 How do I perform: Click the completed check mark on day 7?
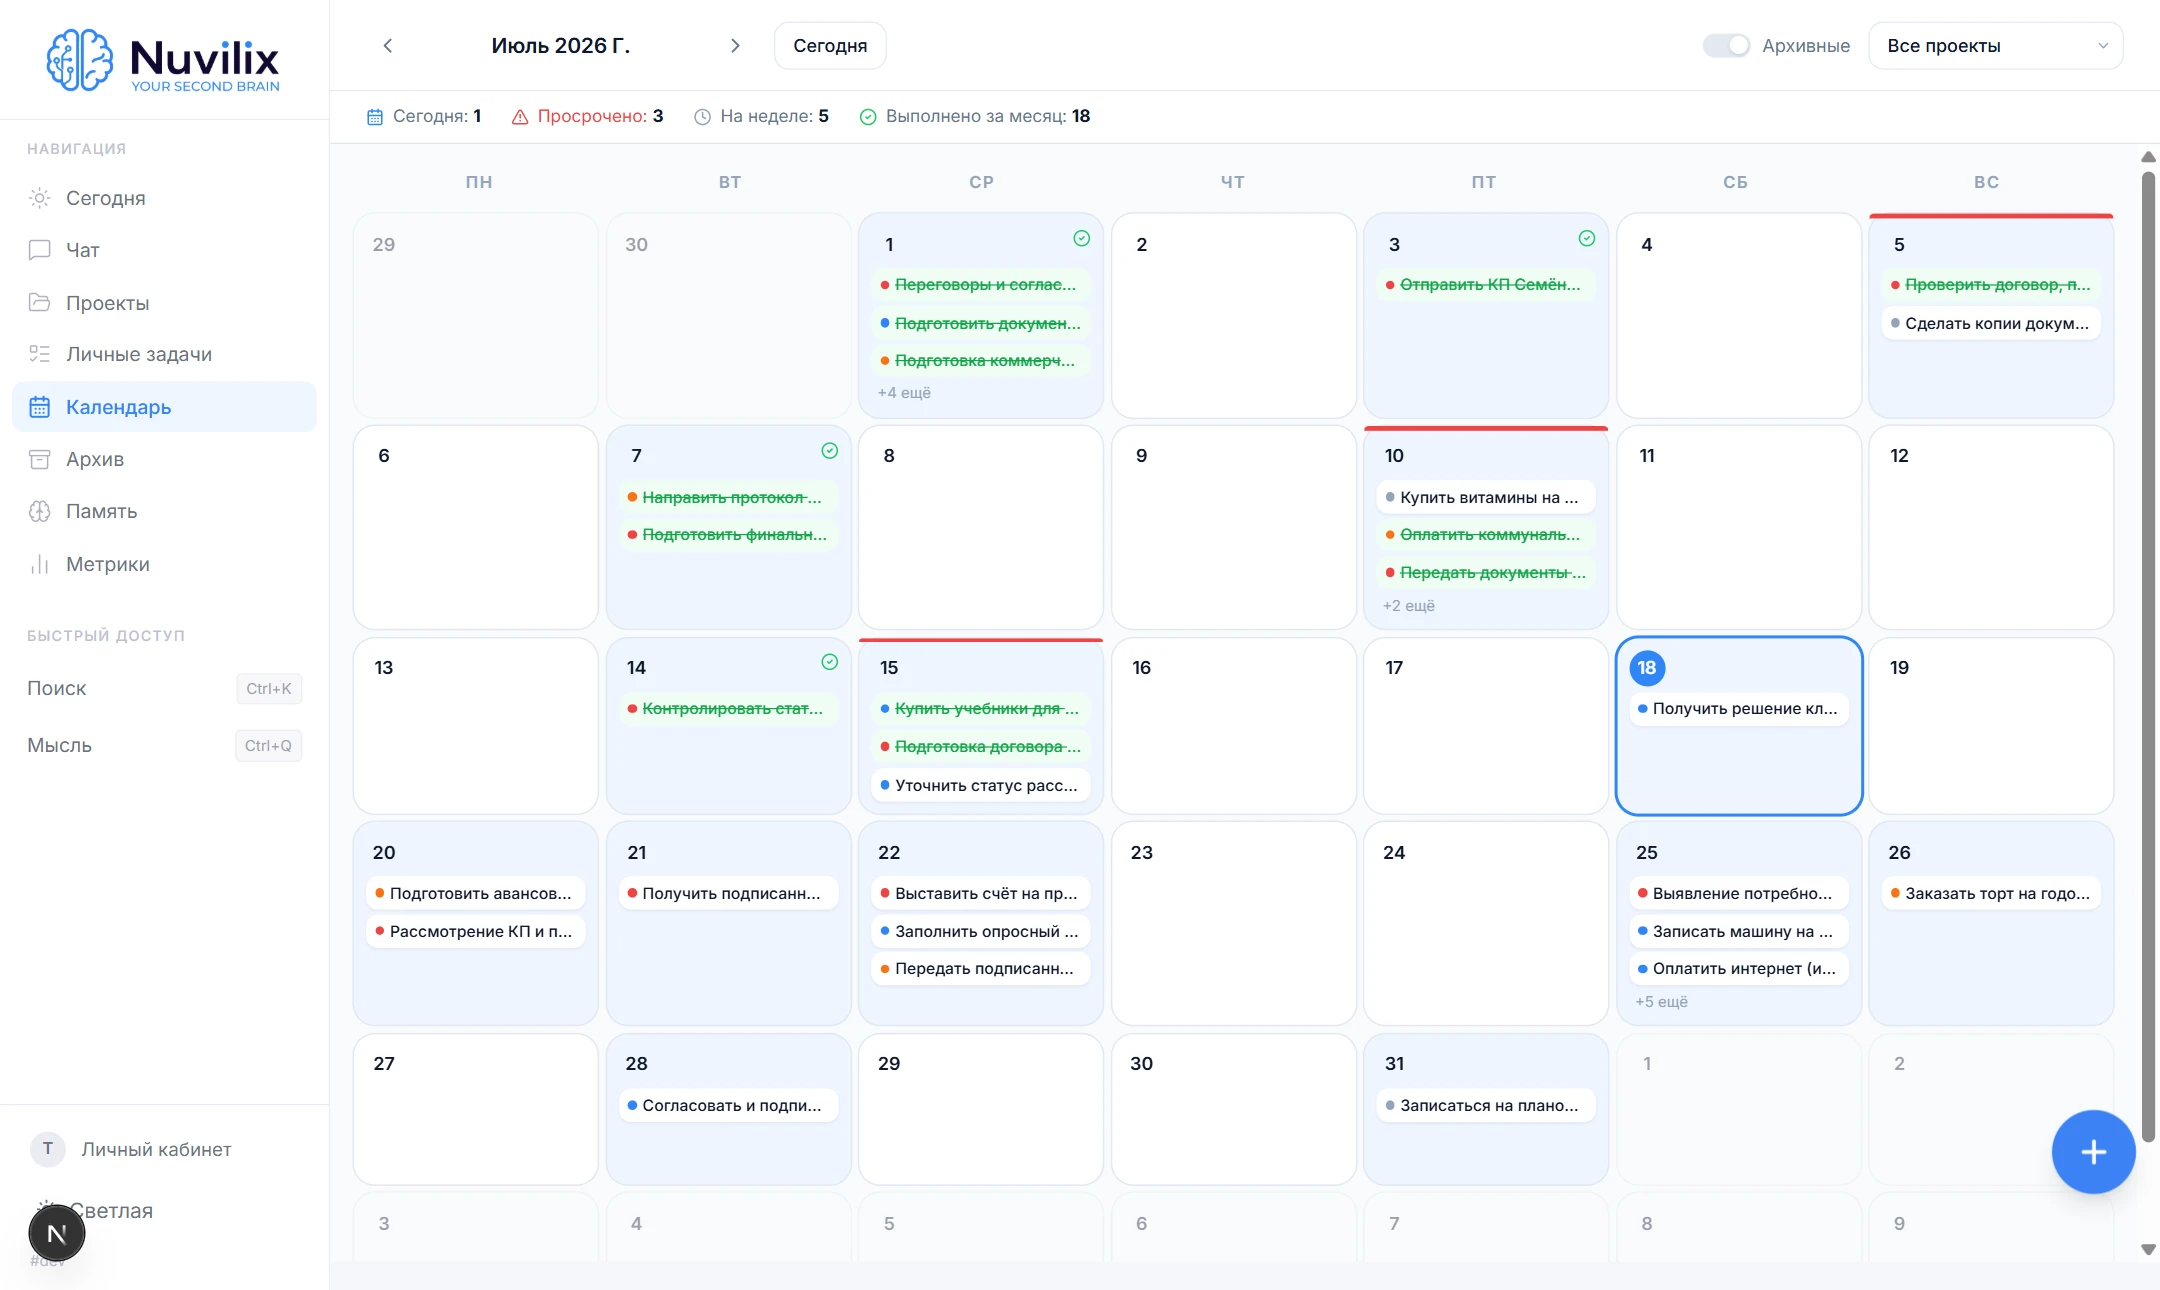pyautogui.click(x=830, y=451)
